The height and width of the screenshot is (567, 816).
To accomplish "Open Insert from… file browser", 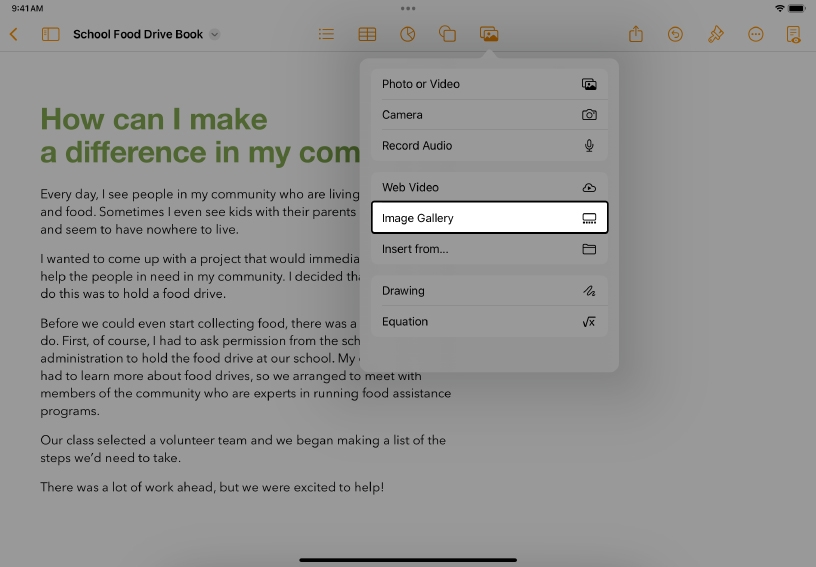I will coord(489,249).
